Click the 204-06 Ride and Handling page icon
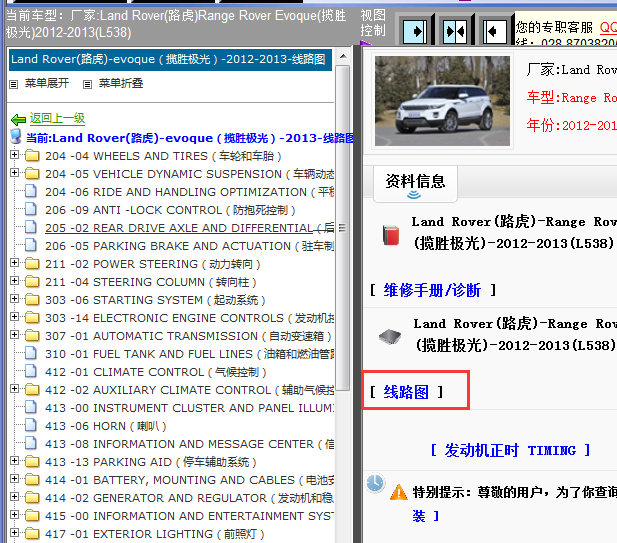Screen dimensions: 617x543 coord(31,191)
